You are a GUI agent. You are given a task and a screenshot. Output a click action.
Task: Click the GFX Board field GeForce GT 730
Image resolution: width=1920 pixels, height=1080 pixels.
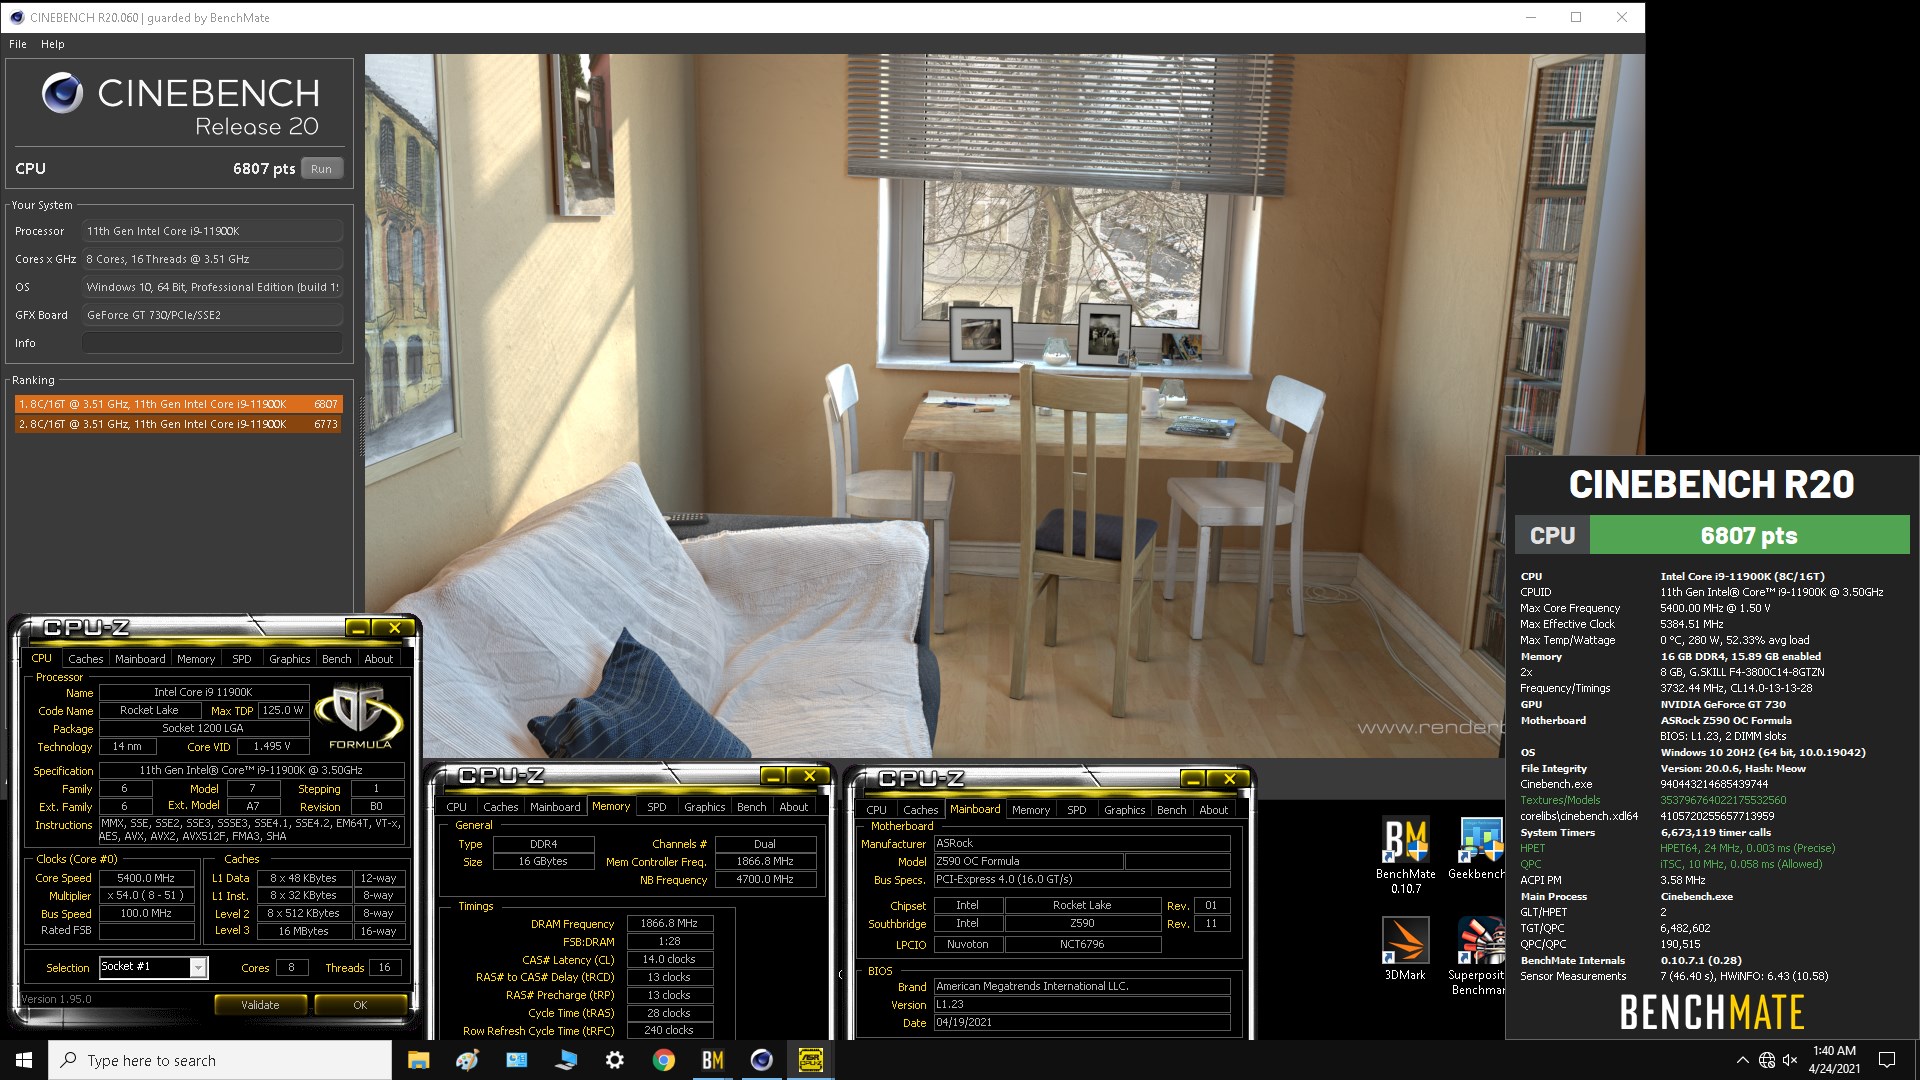pos(212,315)
